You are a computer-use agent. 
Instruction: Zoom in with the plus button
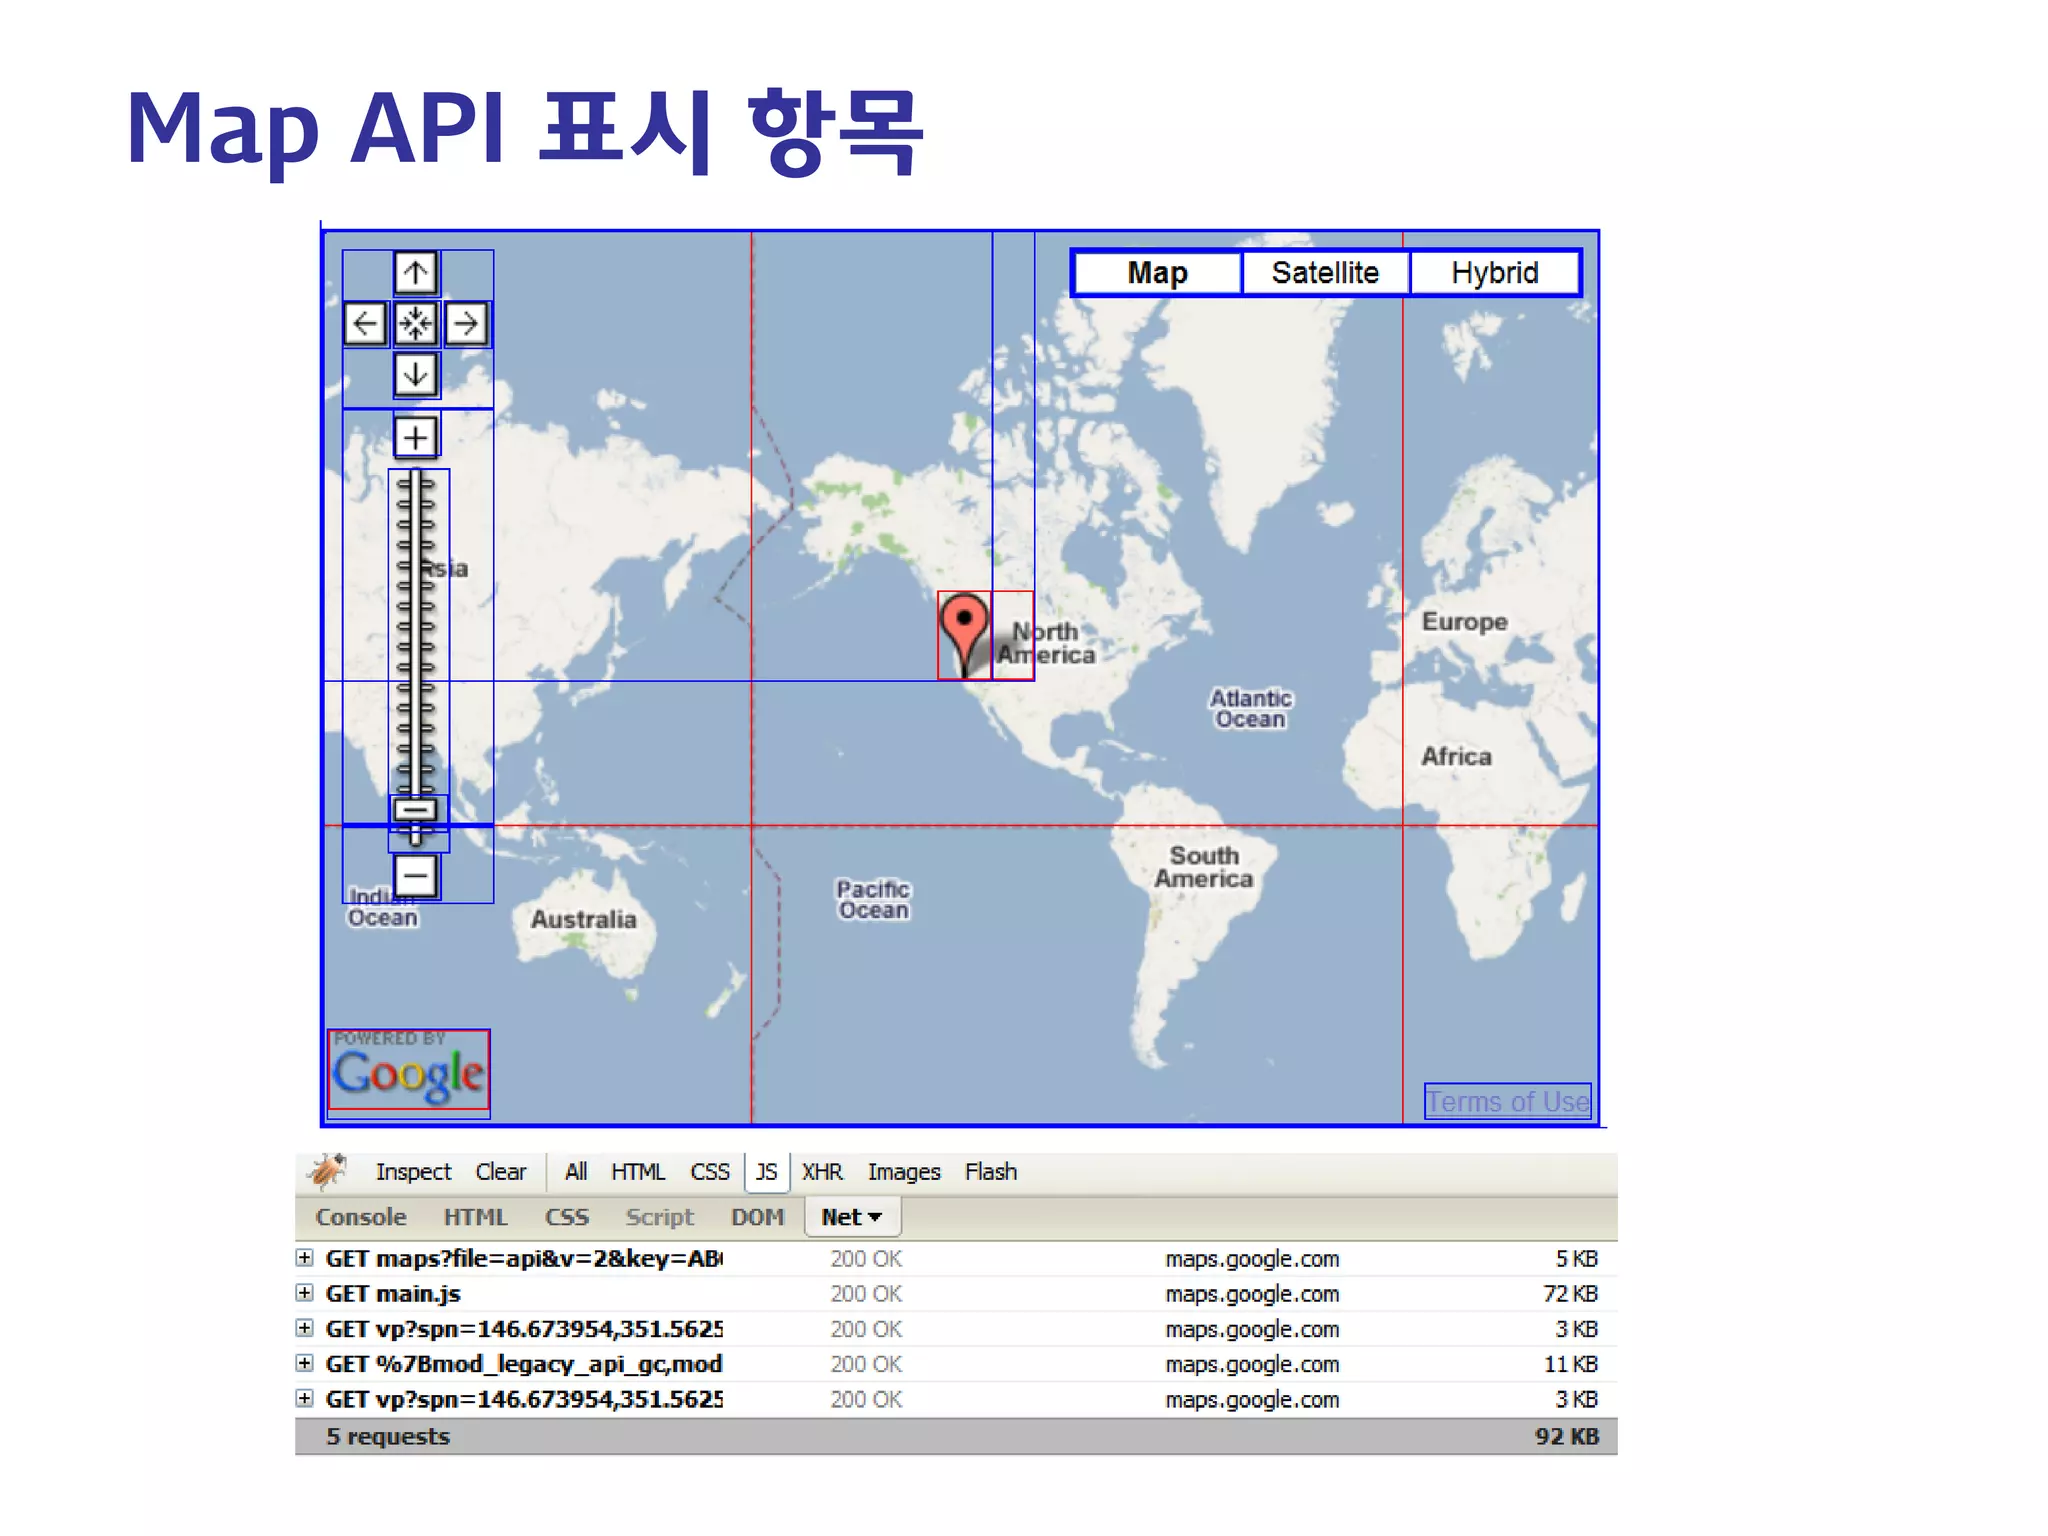415,437
